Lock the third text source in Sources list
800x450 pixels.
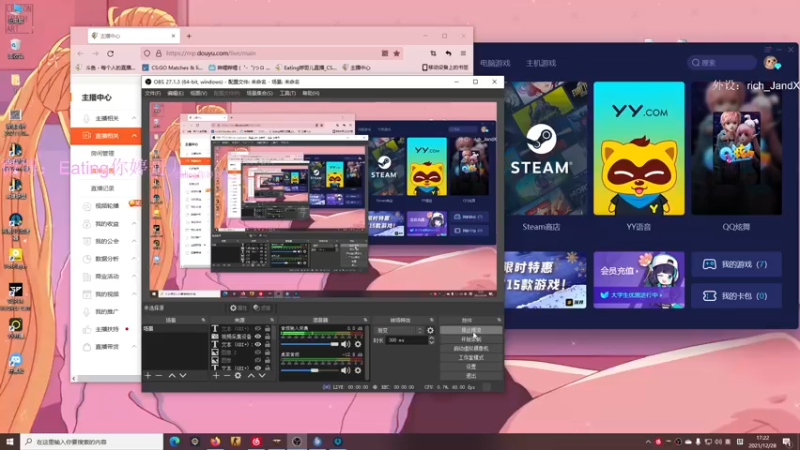[x=267, y=344]
